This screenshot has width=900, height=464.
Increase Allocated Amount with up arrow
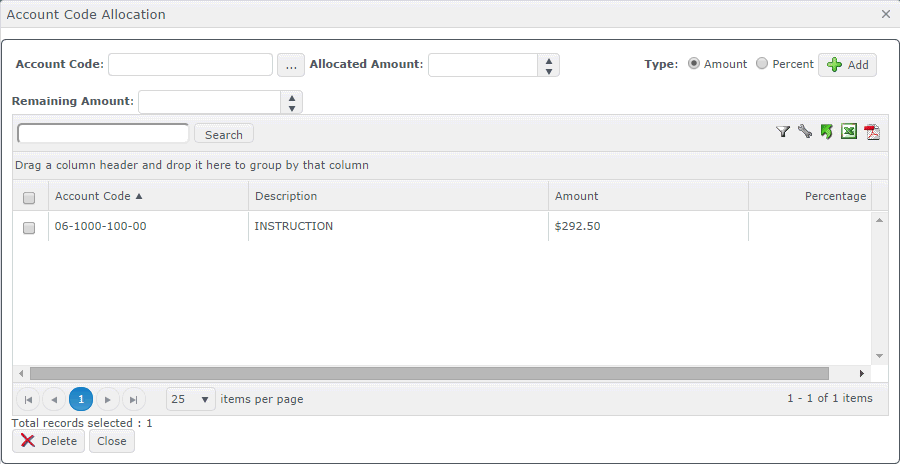pyautogui.click(x=548, y=60)
